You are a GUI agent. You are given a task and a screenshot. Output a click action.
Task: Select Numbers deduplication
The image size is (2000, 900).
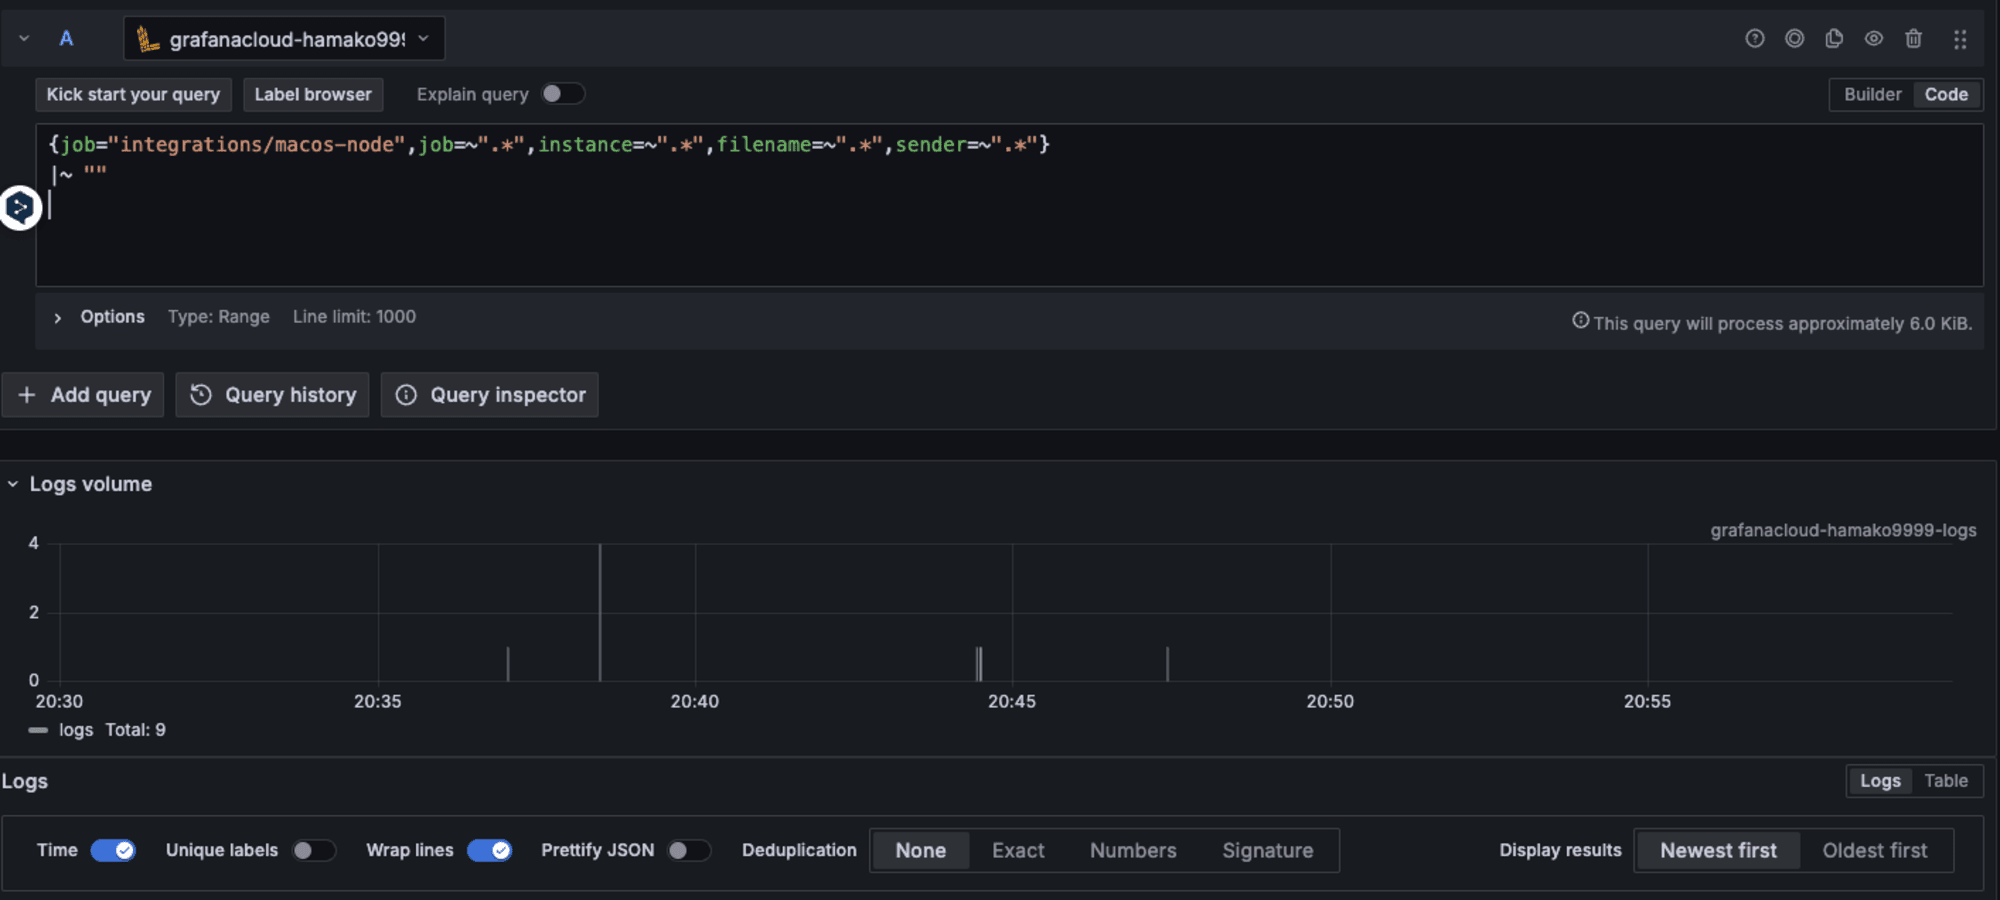coord(1133,851)
